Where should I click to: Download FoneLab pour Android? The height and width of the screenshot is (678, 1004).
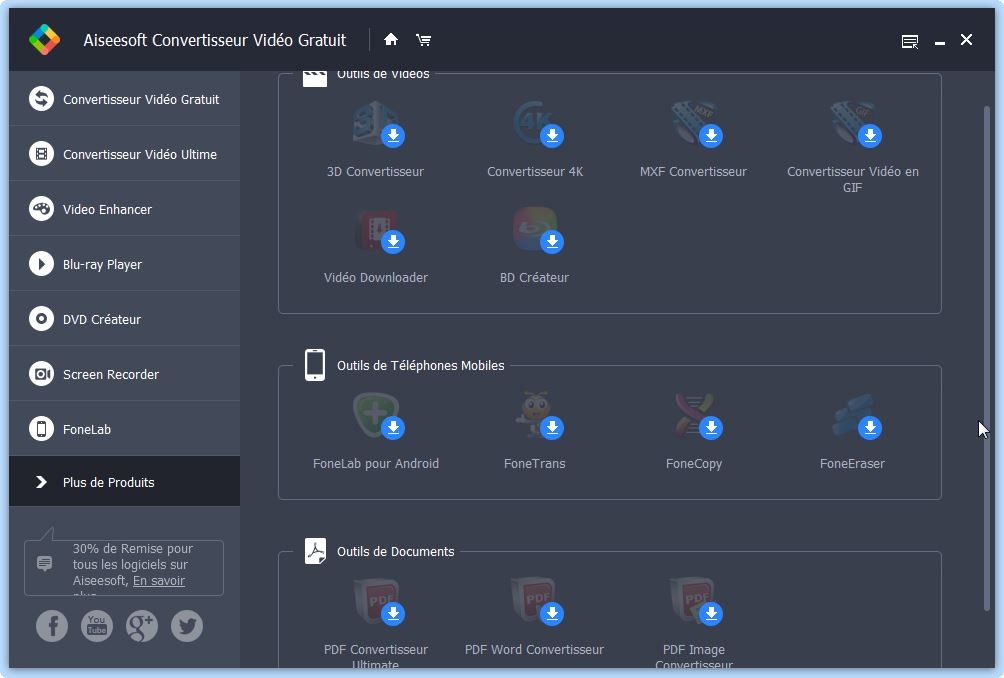(393, 428)
